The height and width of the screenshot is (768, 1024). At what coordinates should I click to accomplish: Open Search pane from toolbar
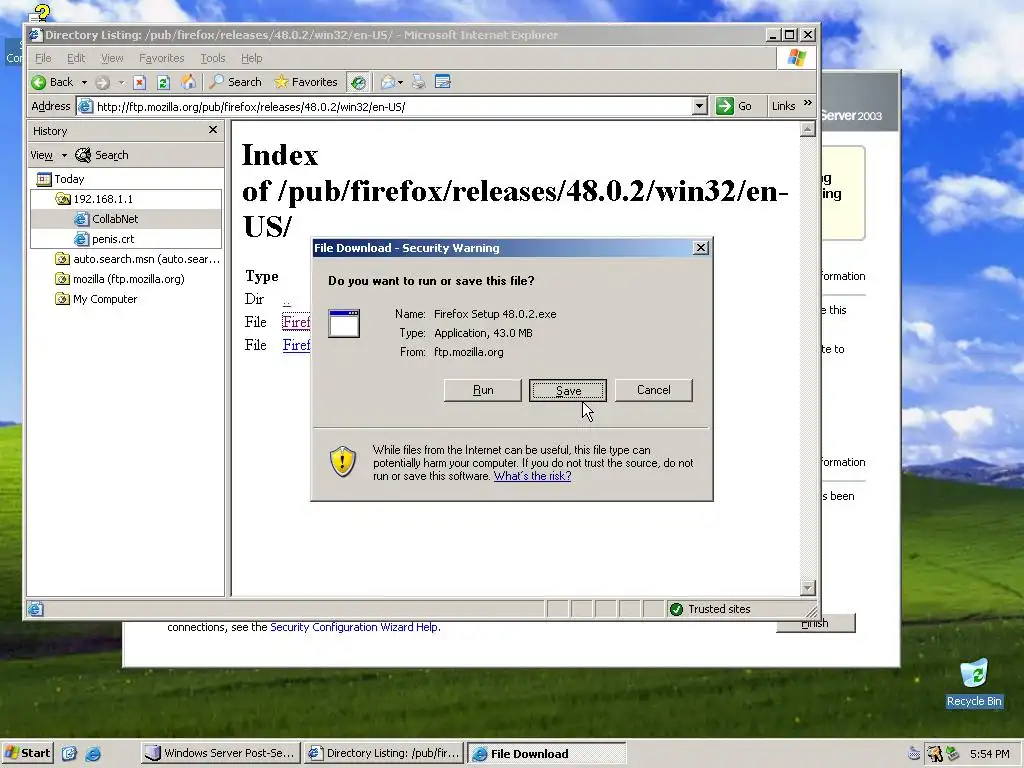point(235,82)
